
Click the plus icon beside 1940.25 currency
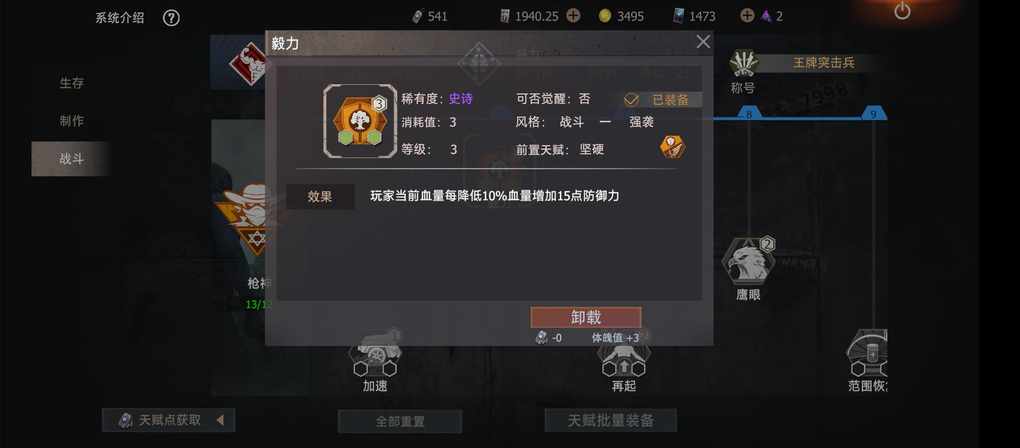(x=572, y=16)
